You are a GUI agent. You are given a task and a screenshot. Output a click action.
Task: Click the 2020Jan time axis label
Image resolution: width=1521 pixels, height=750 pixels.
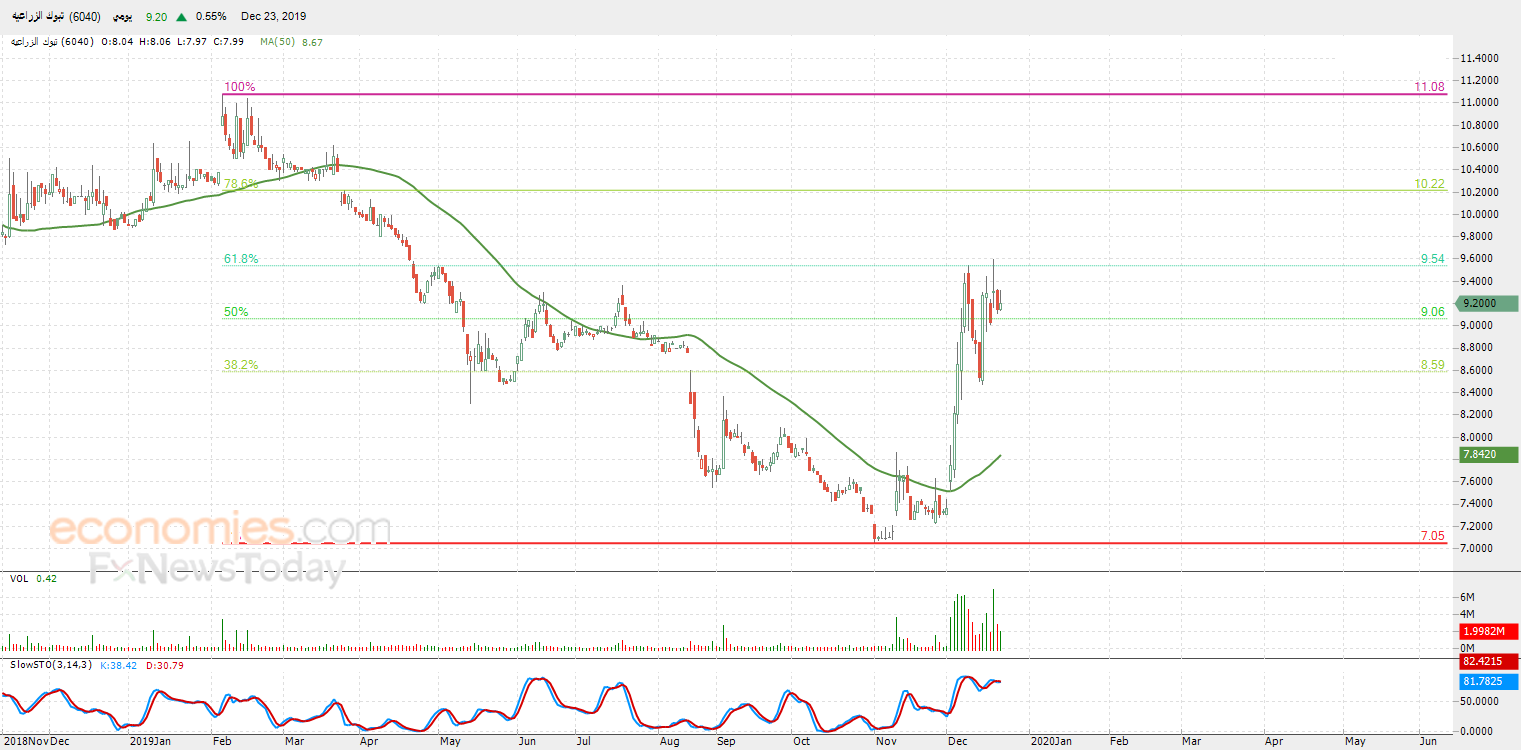1051,742
